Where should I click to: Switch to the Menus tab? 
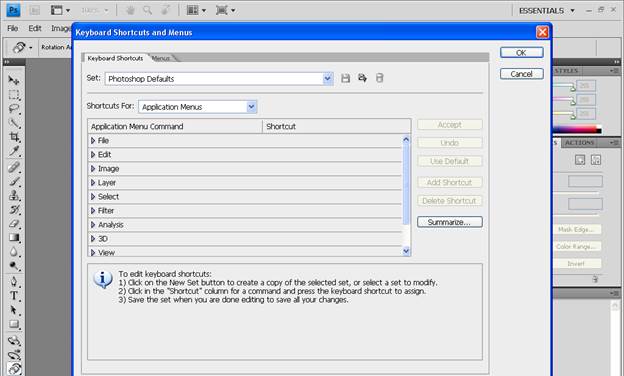tap(161, 58)
